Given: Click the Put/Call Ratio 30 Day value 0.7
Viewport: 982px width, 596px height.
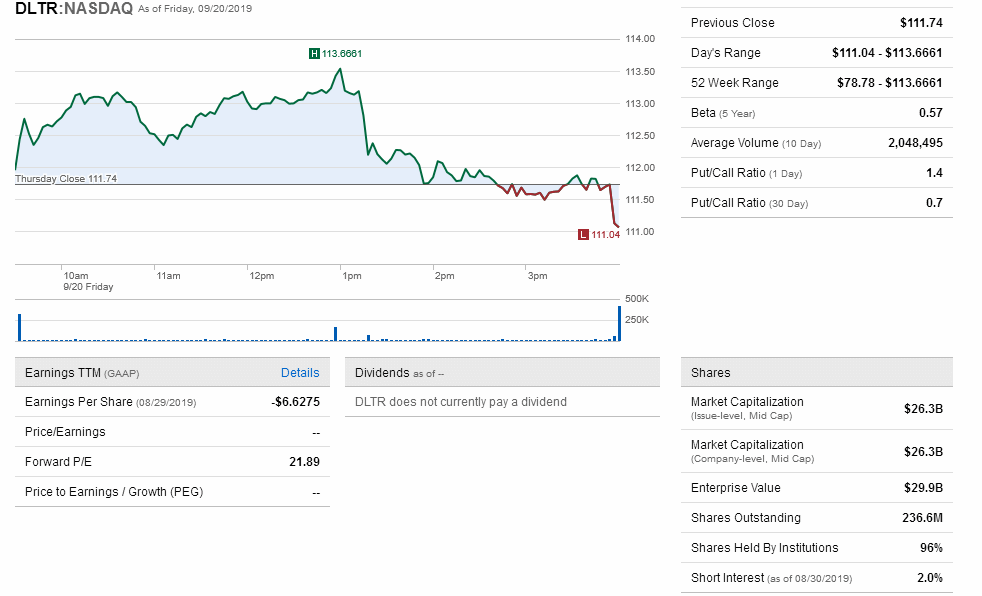Looking at the screenshot, I should click(x=934, y=203).
